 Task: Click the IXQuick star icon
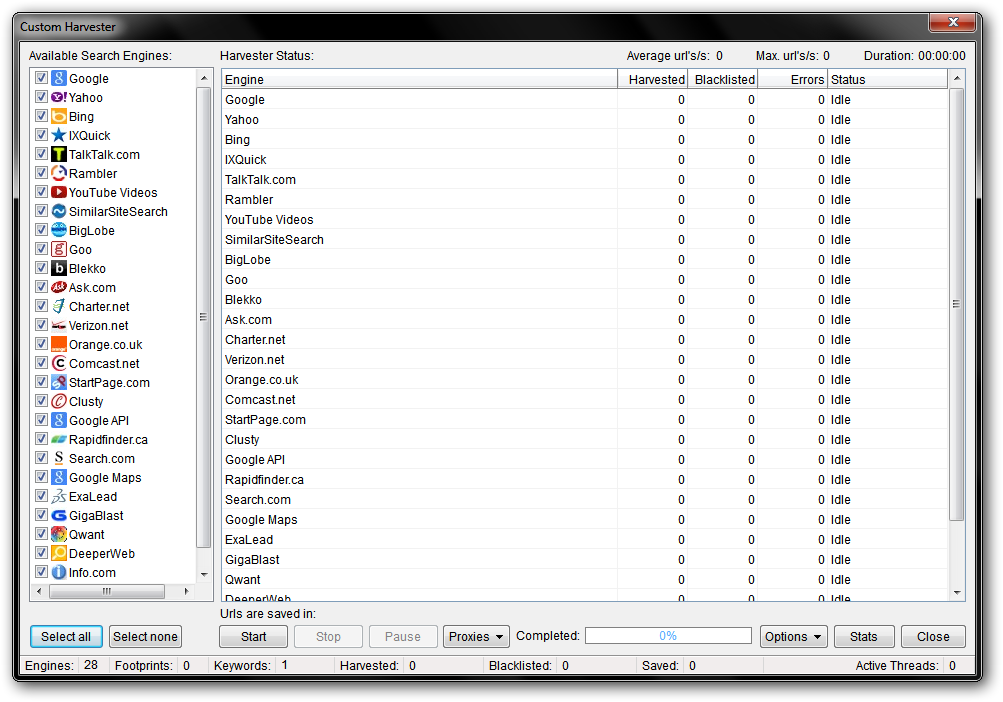click(x=59, y=135)
